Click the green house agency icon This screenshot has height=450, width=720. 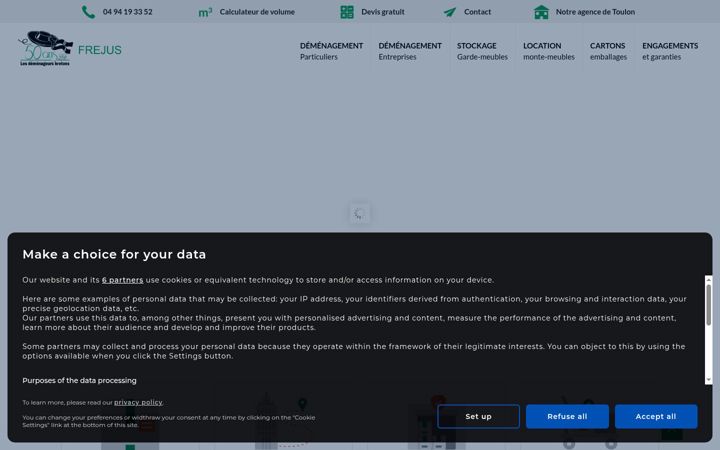pos(541,12)
